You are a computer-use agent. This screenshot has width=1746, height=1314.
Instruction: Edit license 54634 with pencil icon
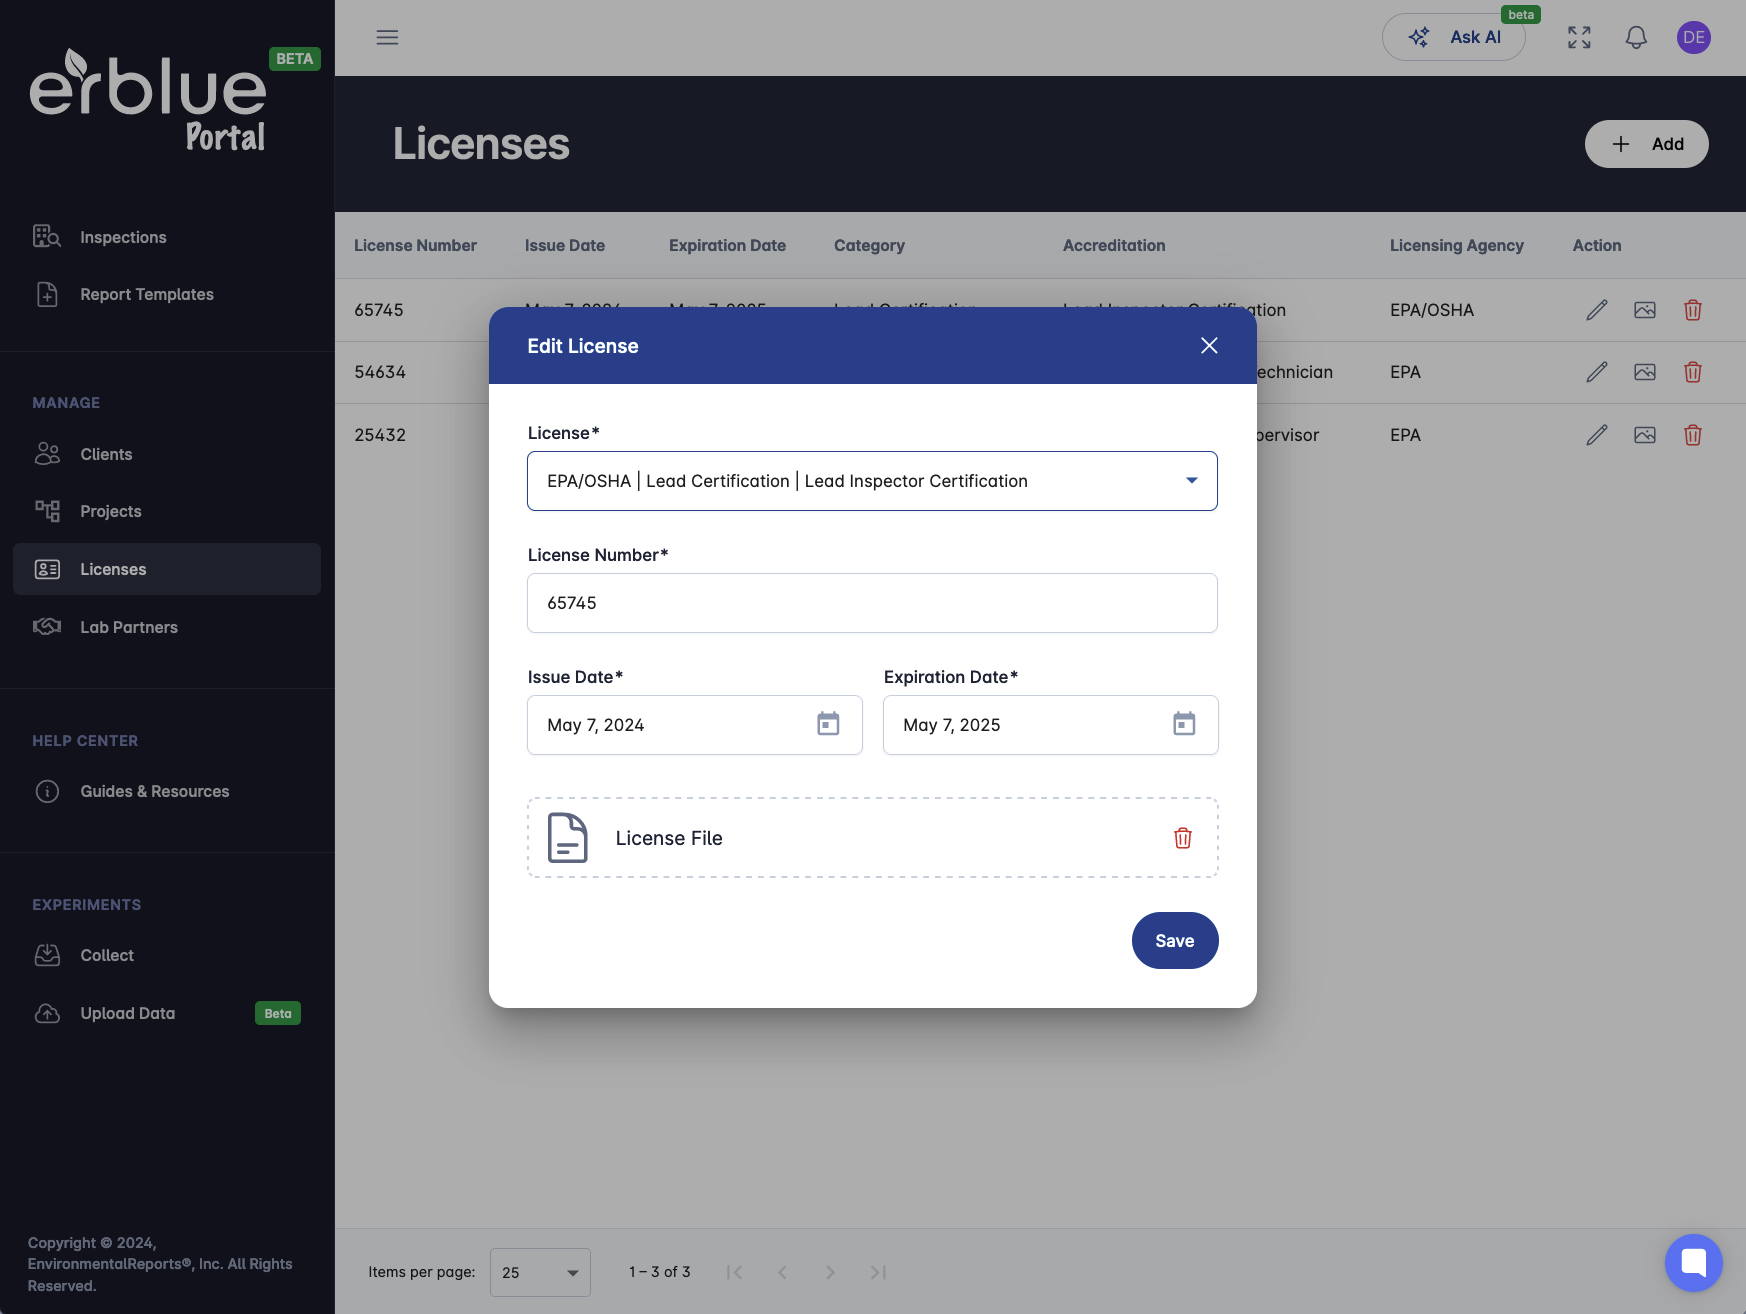pyautogui.click(x=1597, y=372)
